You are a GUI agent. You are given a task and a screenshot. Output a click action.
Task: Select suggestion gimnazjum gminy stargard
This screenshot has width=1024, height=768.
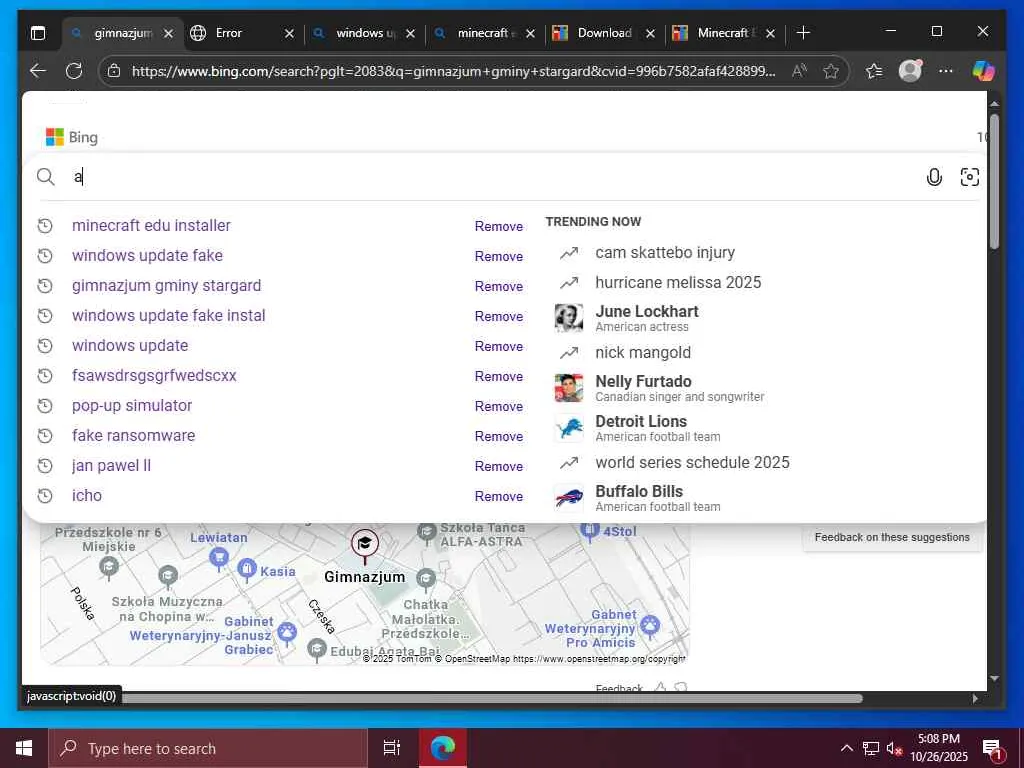167,285
